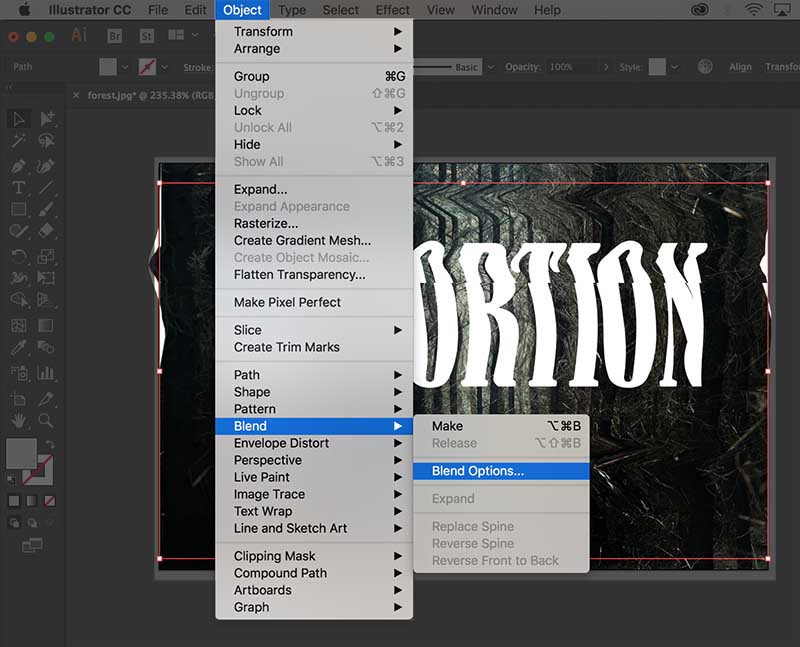Pick the Symbol Sprayer tool
The width and height of the screenshot is (800, 647).
pos(19,373)
